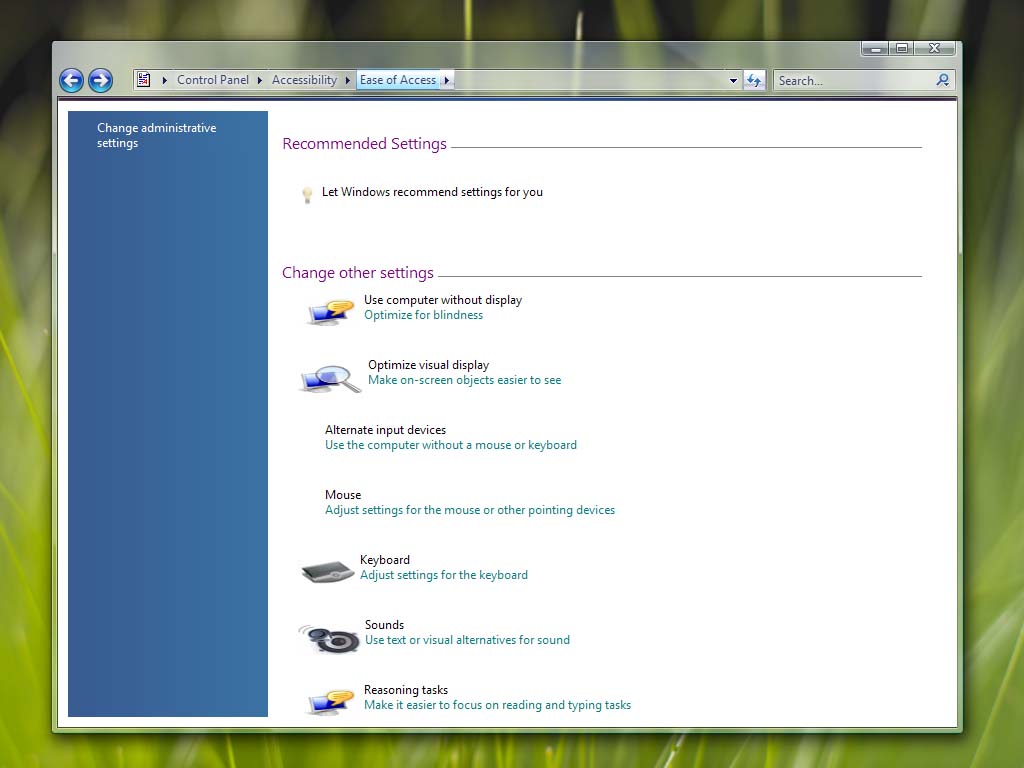Close the Ease of Access window
This screenshot has height=768, width=1024.
(x=935, y=48)
